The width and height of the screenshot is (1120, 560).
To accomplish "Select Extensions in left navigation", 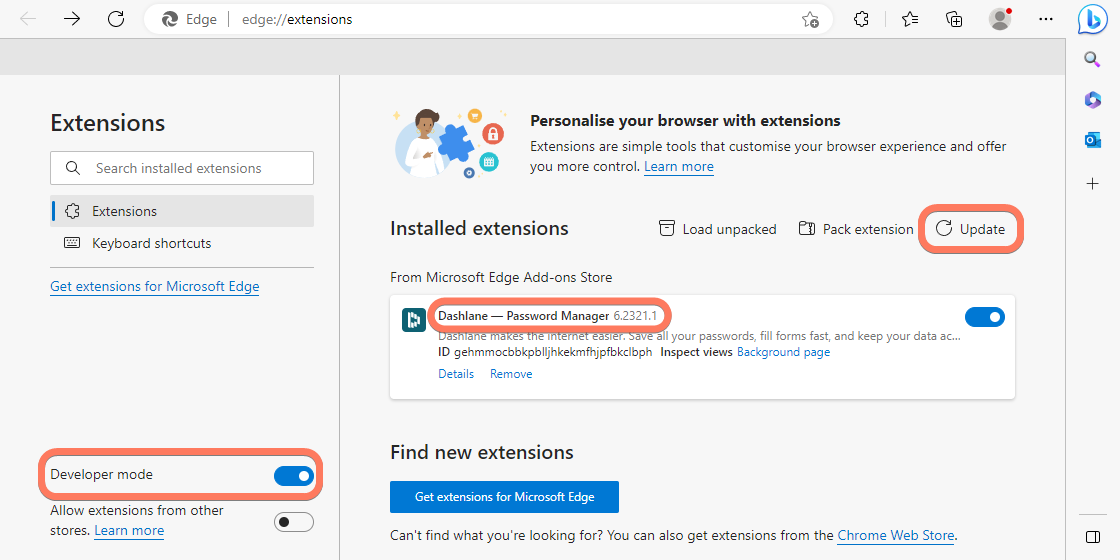I will [x=182, y=211].
